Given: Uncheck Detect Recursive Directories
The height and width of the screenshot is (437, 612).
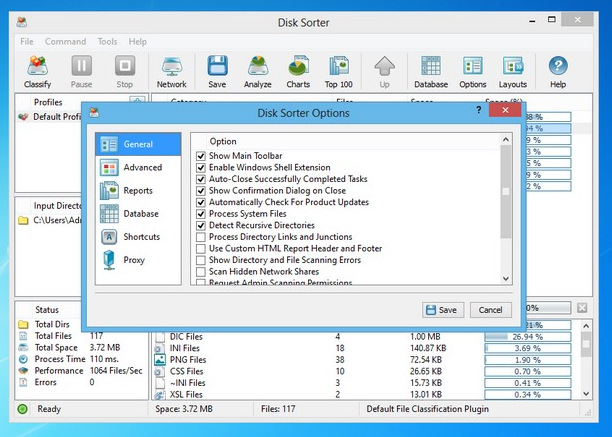Looking at the screenshot, I should coord(201,226).
